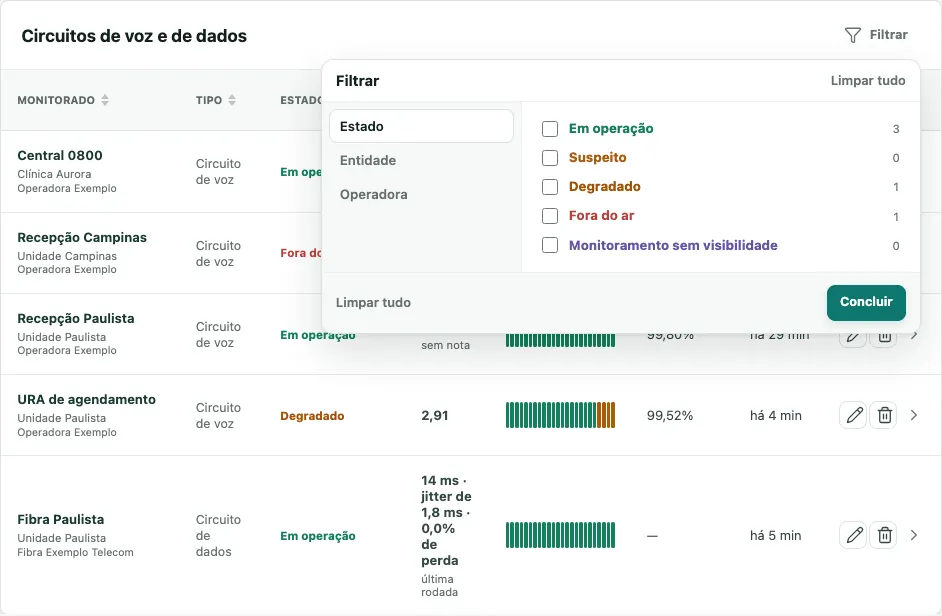
Task: Open the URA de agendamento circuit name
Action: click(87, 400)
